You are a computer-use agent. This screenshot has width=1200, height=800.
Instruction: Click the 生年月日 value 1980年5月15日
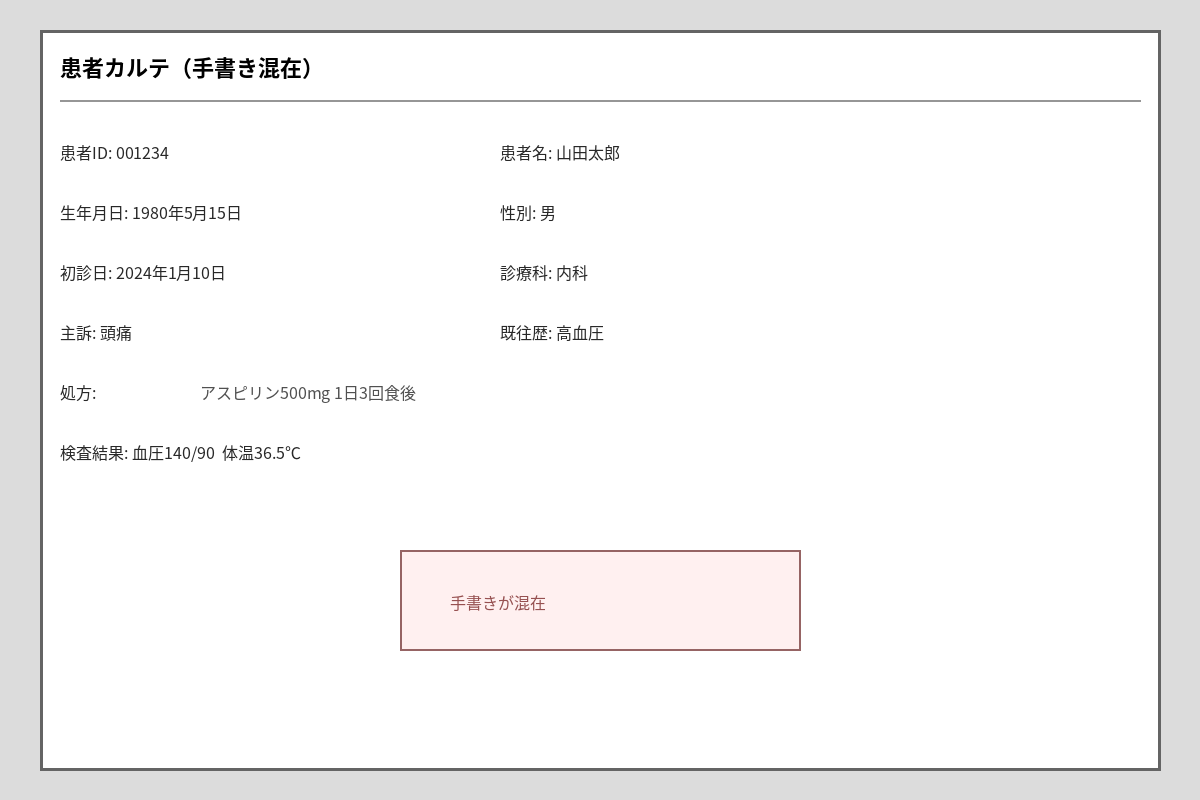tap(185, 213)
